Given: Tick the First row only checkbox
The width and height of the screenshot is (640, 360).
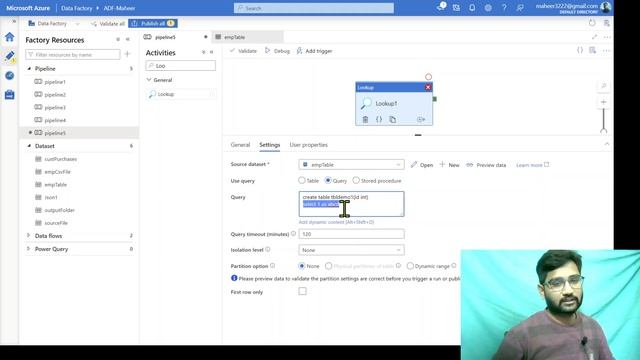Looking at the screenshot, I should click(302, 291).
